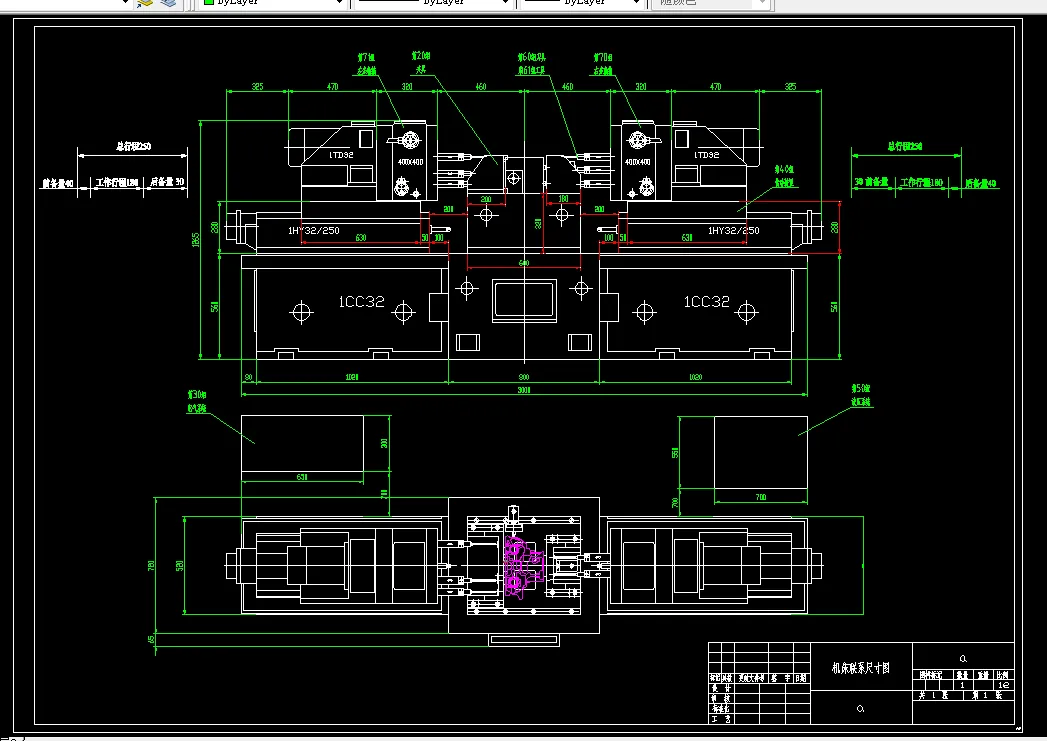This screenshot has height=741, width=1047.
Task: Select the 后备量 30 text in left diagram
Action: coord(167,182)
